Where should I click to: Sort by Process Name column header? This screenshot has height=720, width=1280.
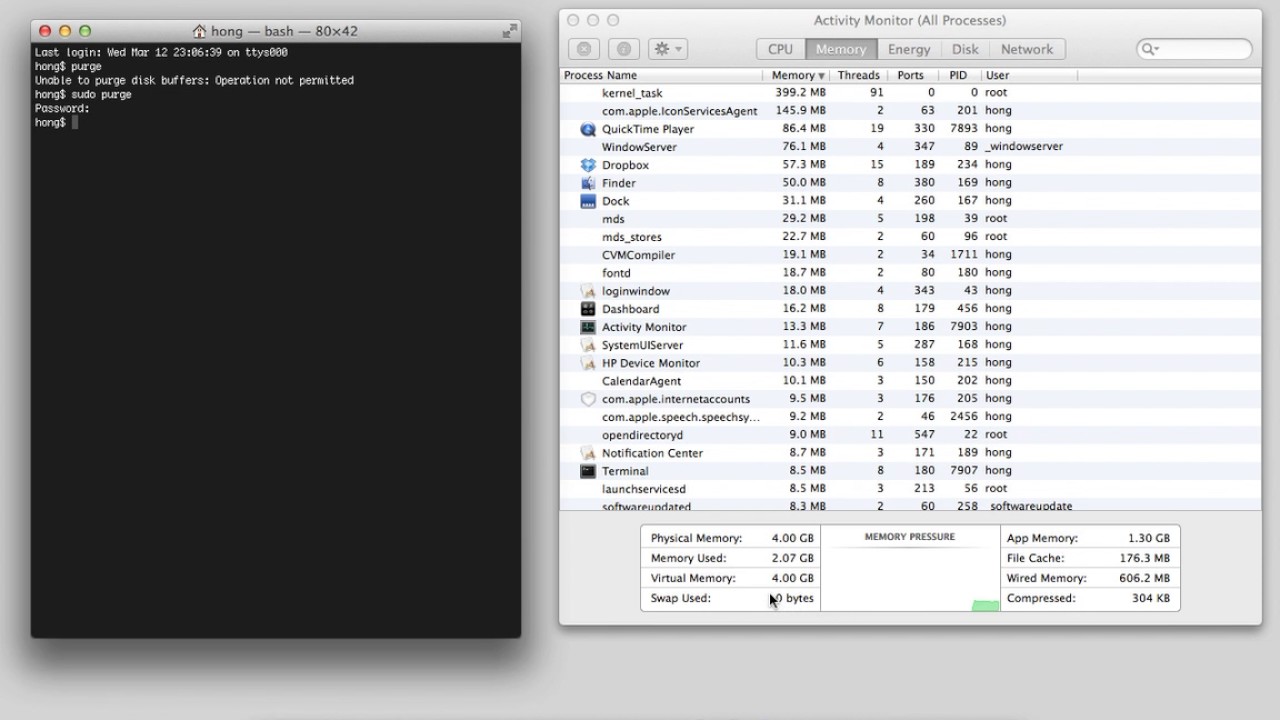[x=662, y=75]
